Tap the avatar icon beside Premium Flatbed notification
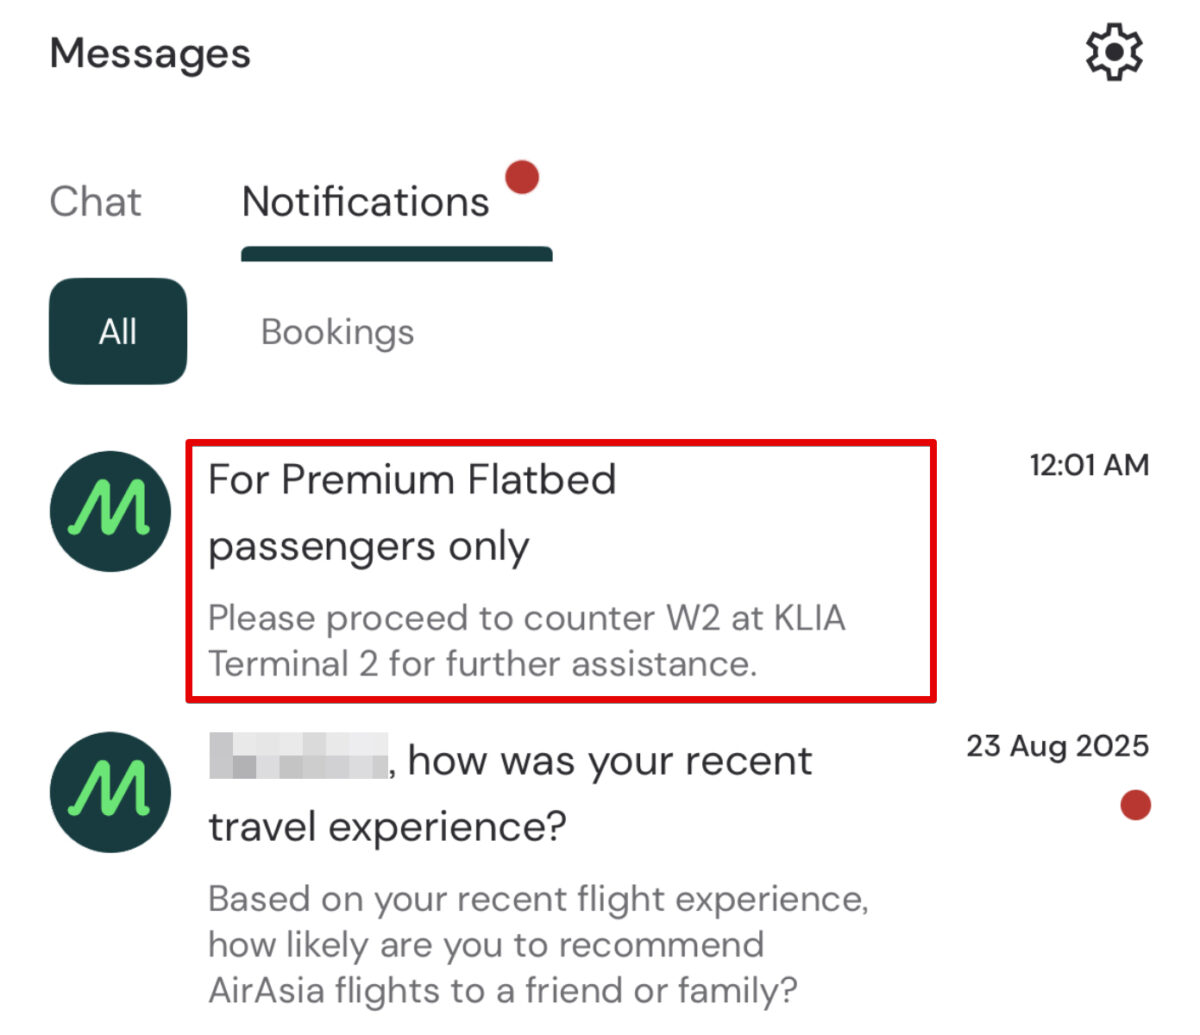The image size is (1200, 1035). tap(110, 511)
